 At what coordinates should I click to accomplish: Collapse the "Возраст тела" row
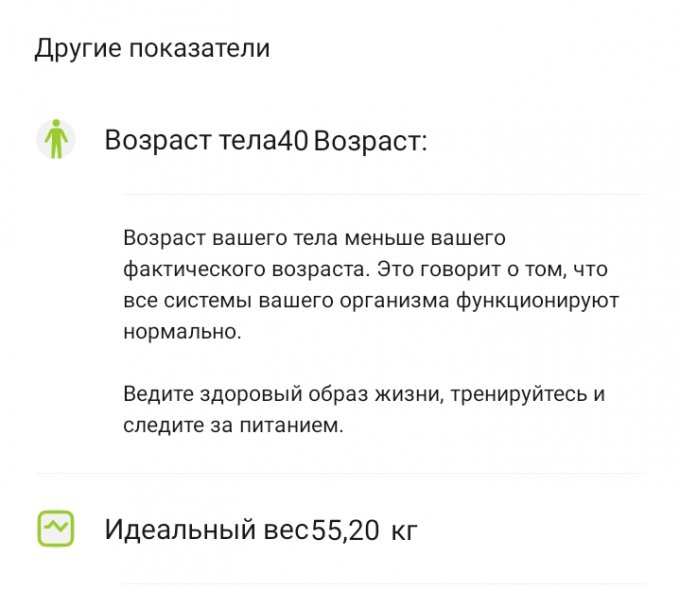tap(340, 140)
